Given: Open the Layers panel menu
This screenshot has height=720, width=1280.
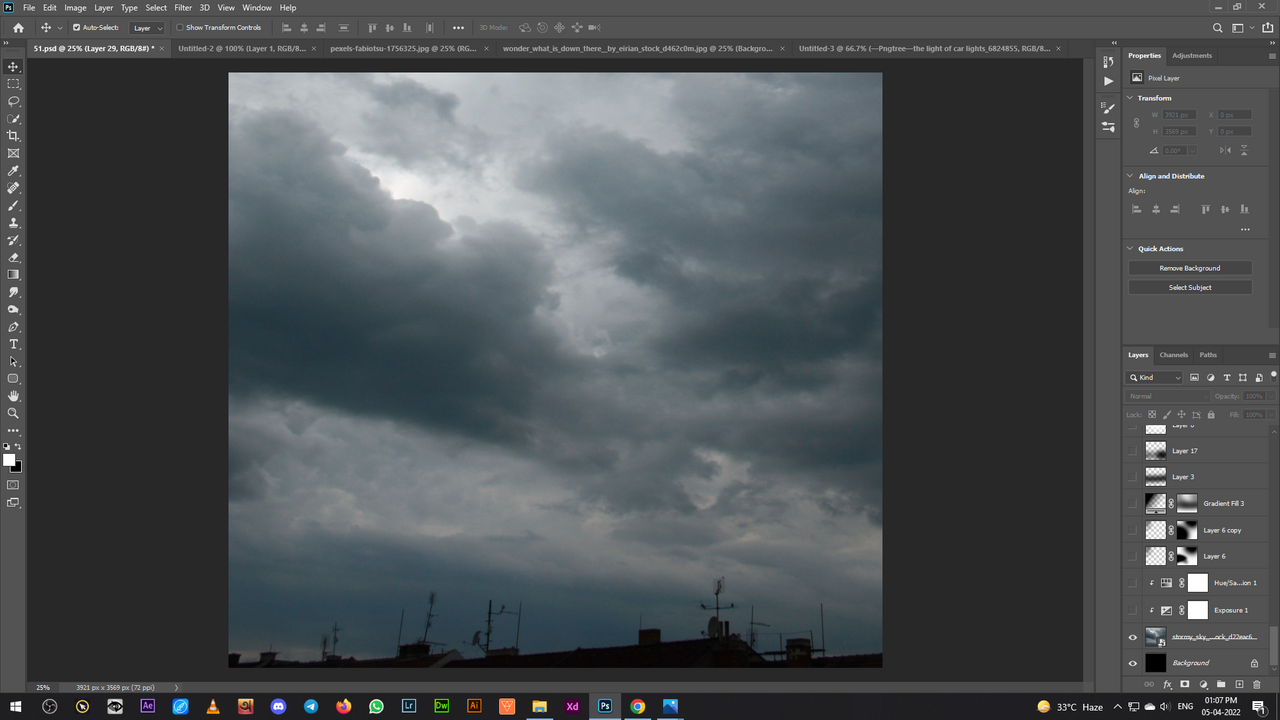Looking at the screenshot, I should pos(1272,355).
